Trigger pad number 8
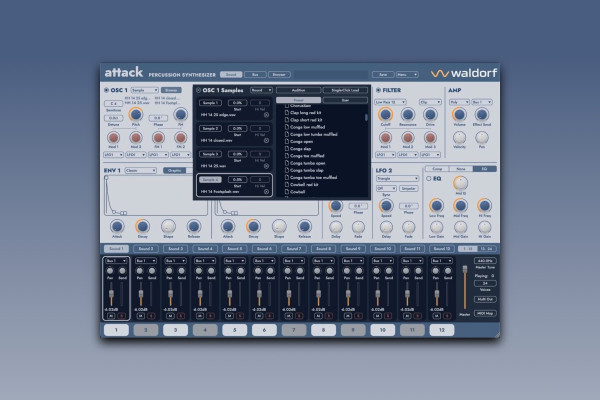Screen dimensions: 600x400 323,330
